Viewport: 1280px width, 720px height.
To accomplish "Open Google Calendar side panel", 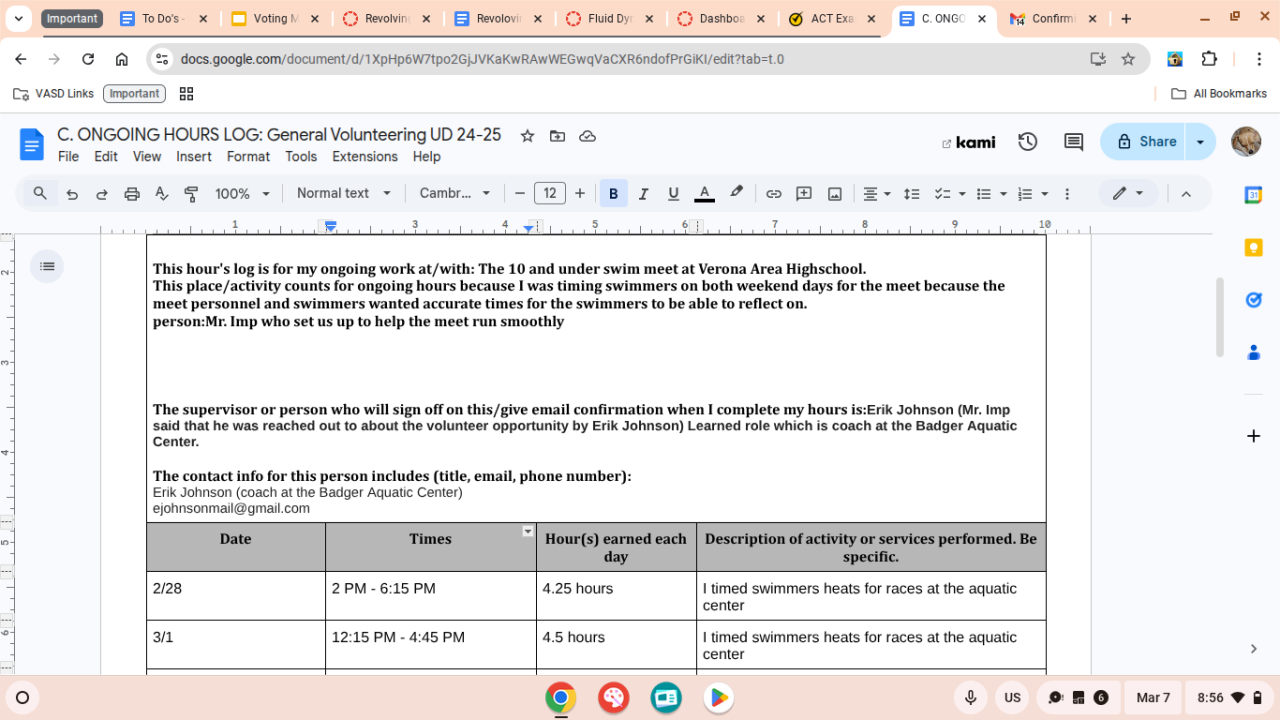I will [x=1253, y=195].
